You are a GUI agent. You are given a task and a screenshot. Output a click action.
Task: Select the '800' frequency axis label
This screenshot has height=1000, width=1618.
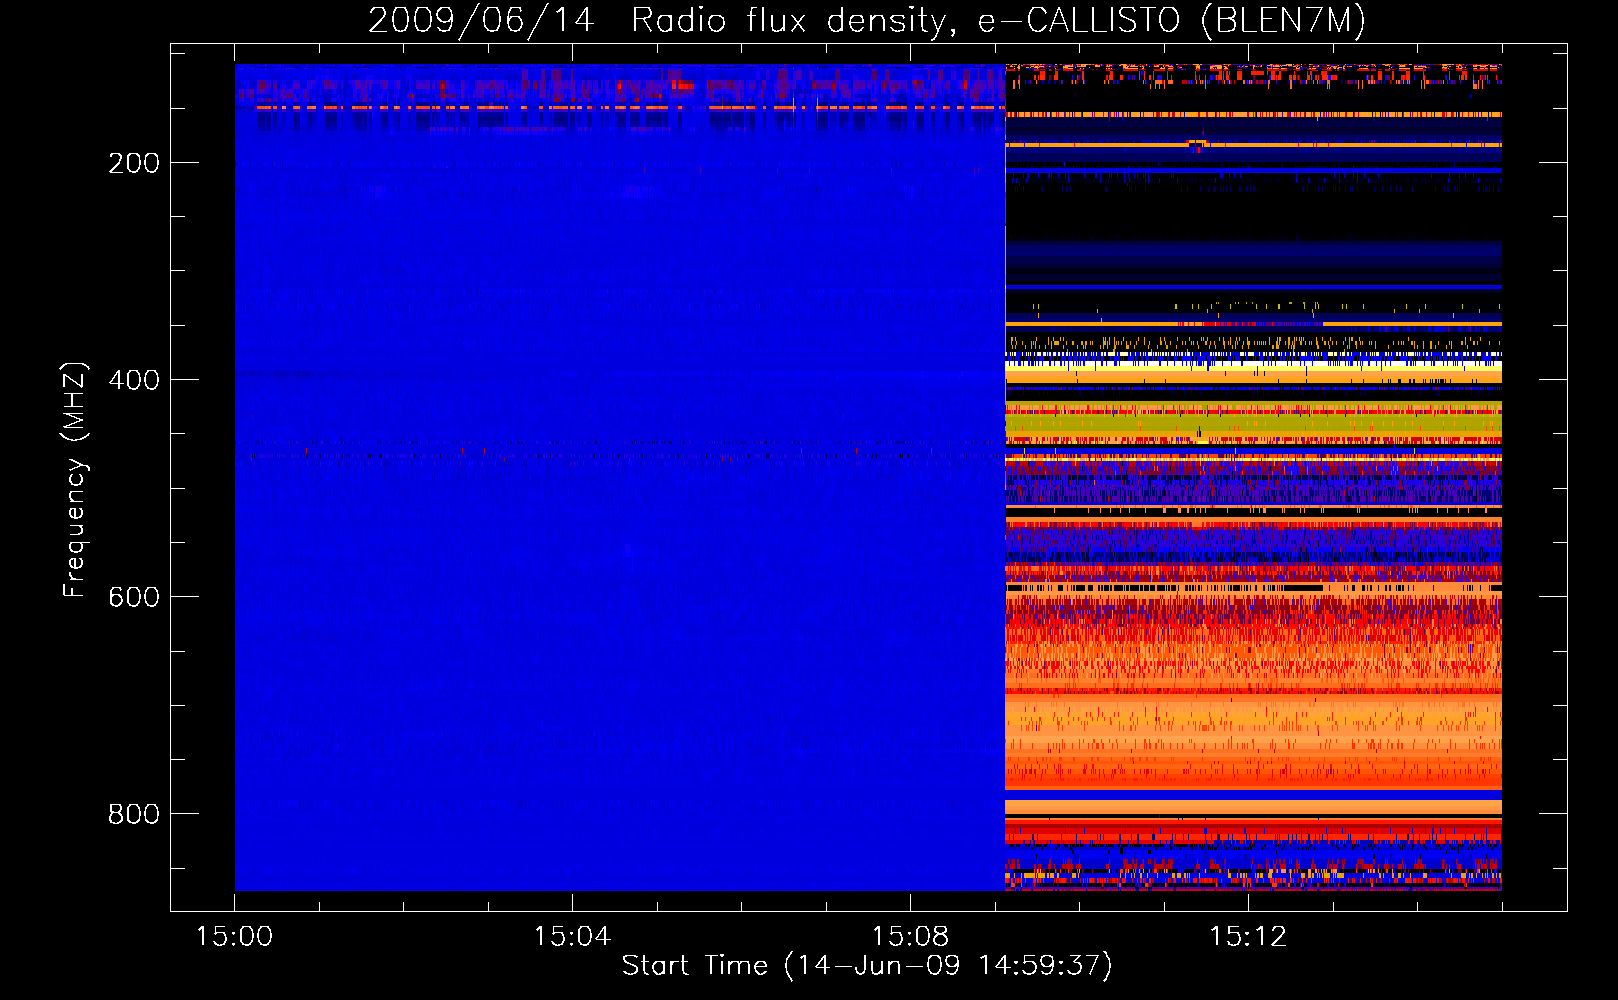coord(134,814)
